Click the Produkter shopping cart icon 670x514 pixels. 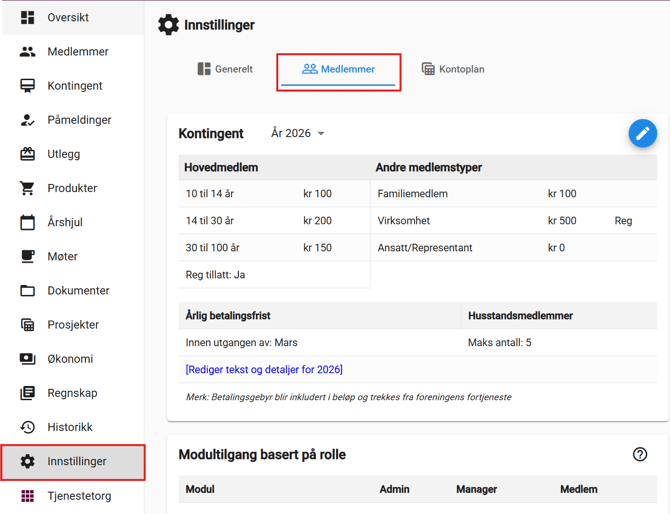[27, 188]
